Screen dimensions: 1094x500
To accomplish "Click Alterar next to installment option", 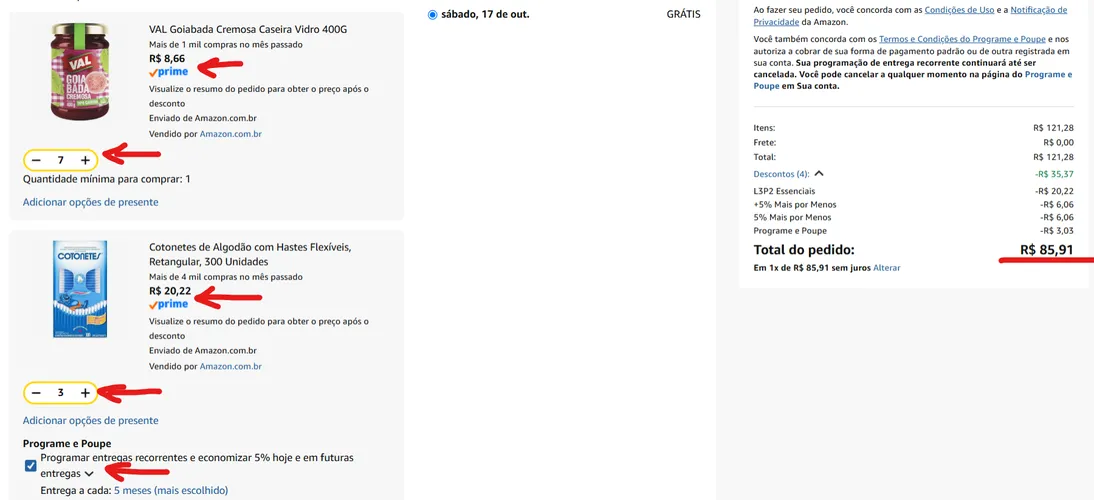I will click(x=887, y=268).
